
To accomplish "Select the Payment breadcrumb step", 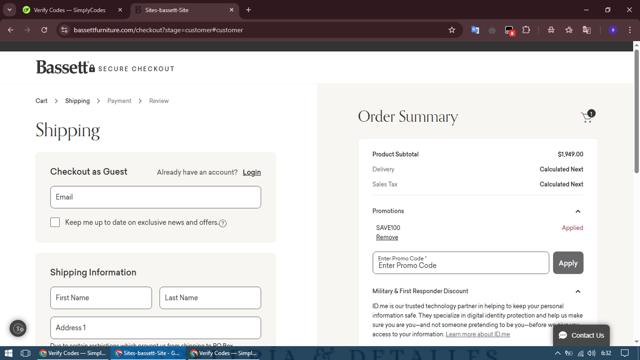I will pyautogui.click(x=119, y=101).
